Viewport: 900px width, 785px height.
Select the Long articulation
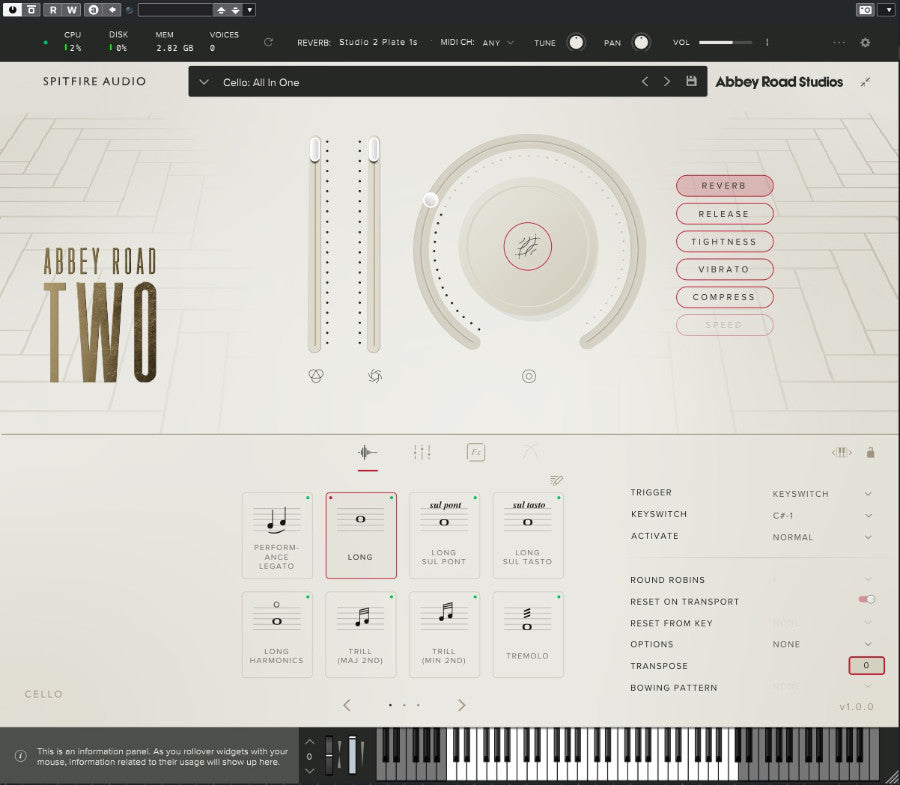point(361,535)
